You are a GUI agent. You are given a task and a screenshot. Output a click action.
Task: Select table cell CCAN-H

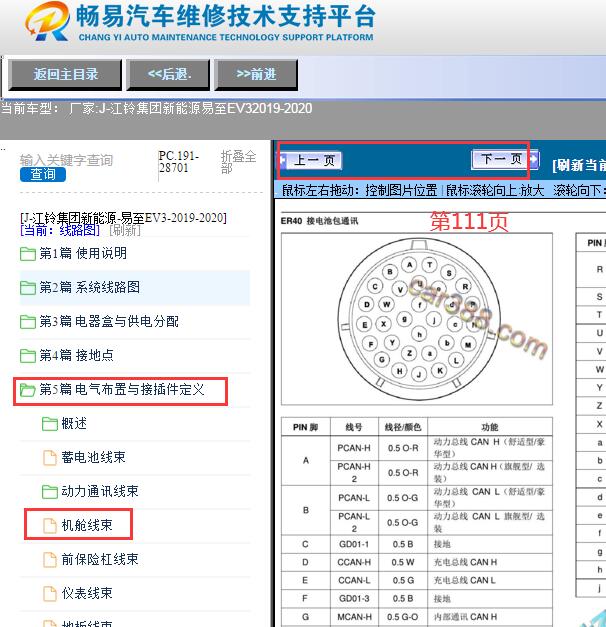pos(354,563)
